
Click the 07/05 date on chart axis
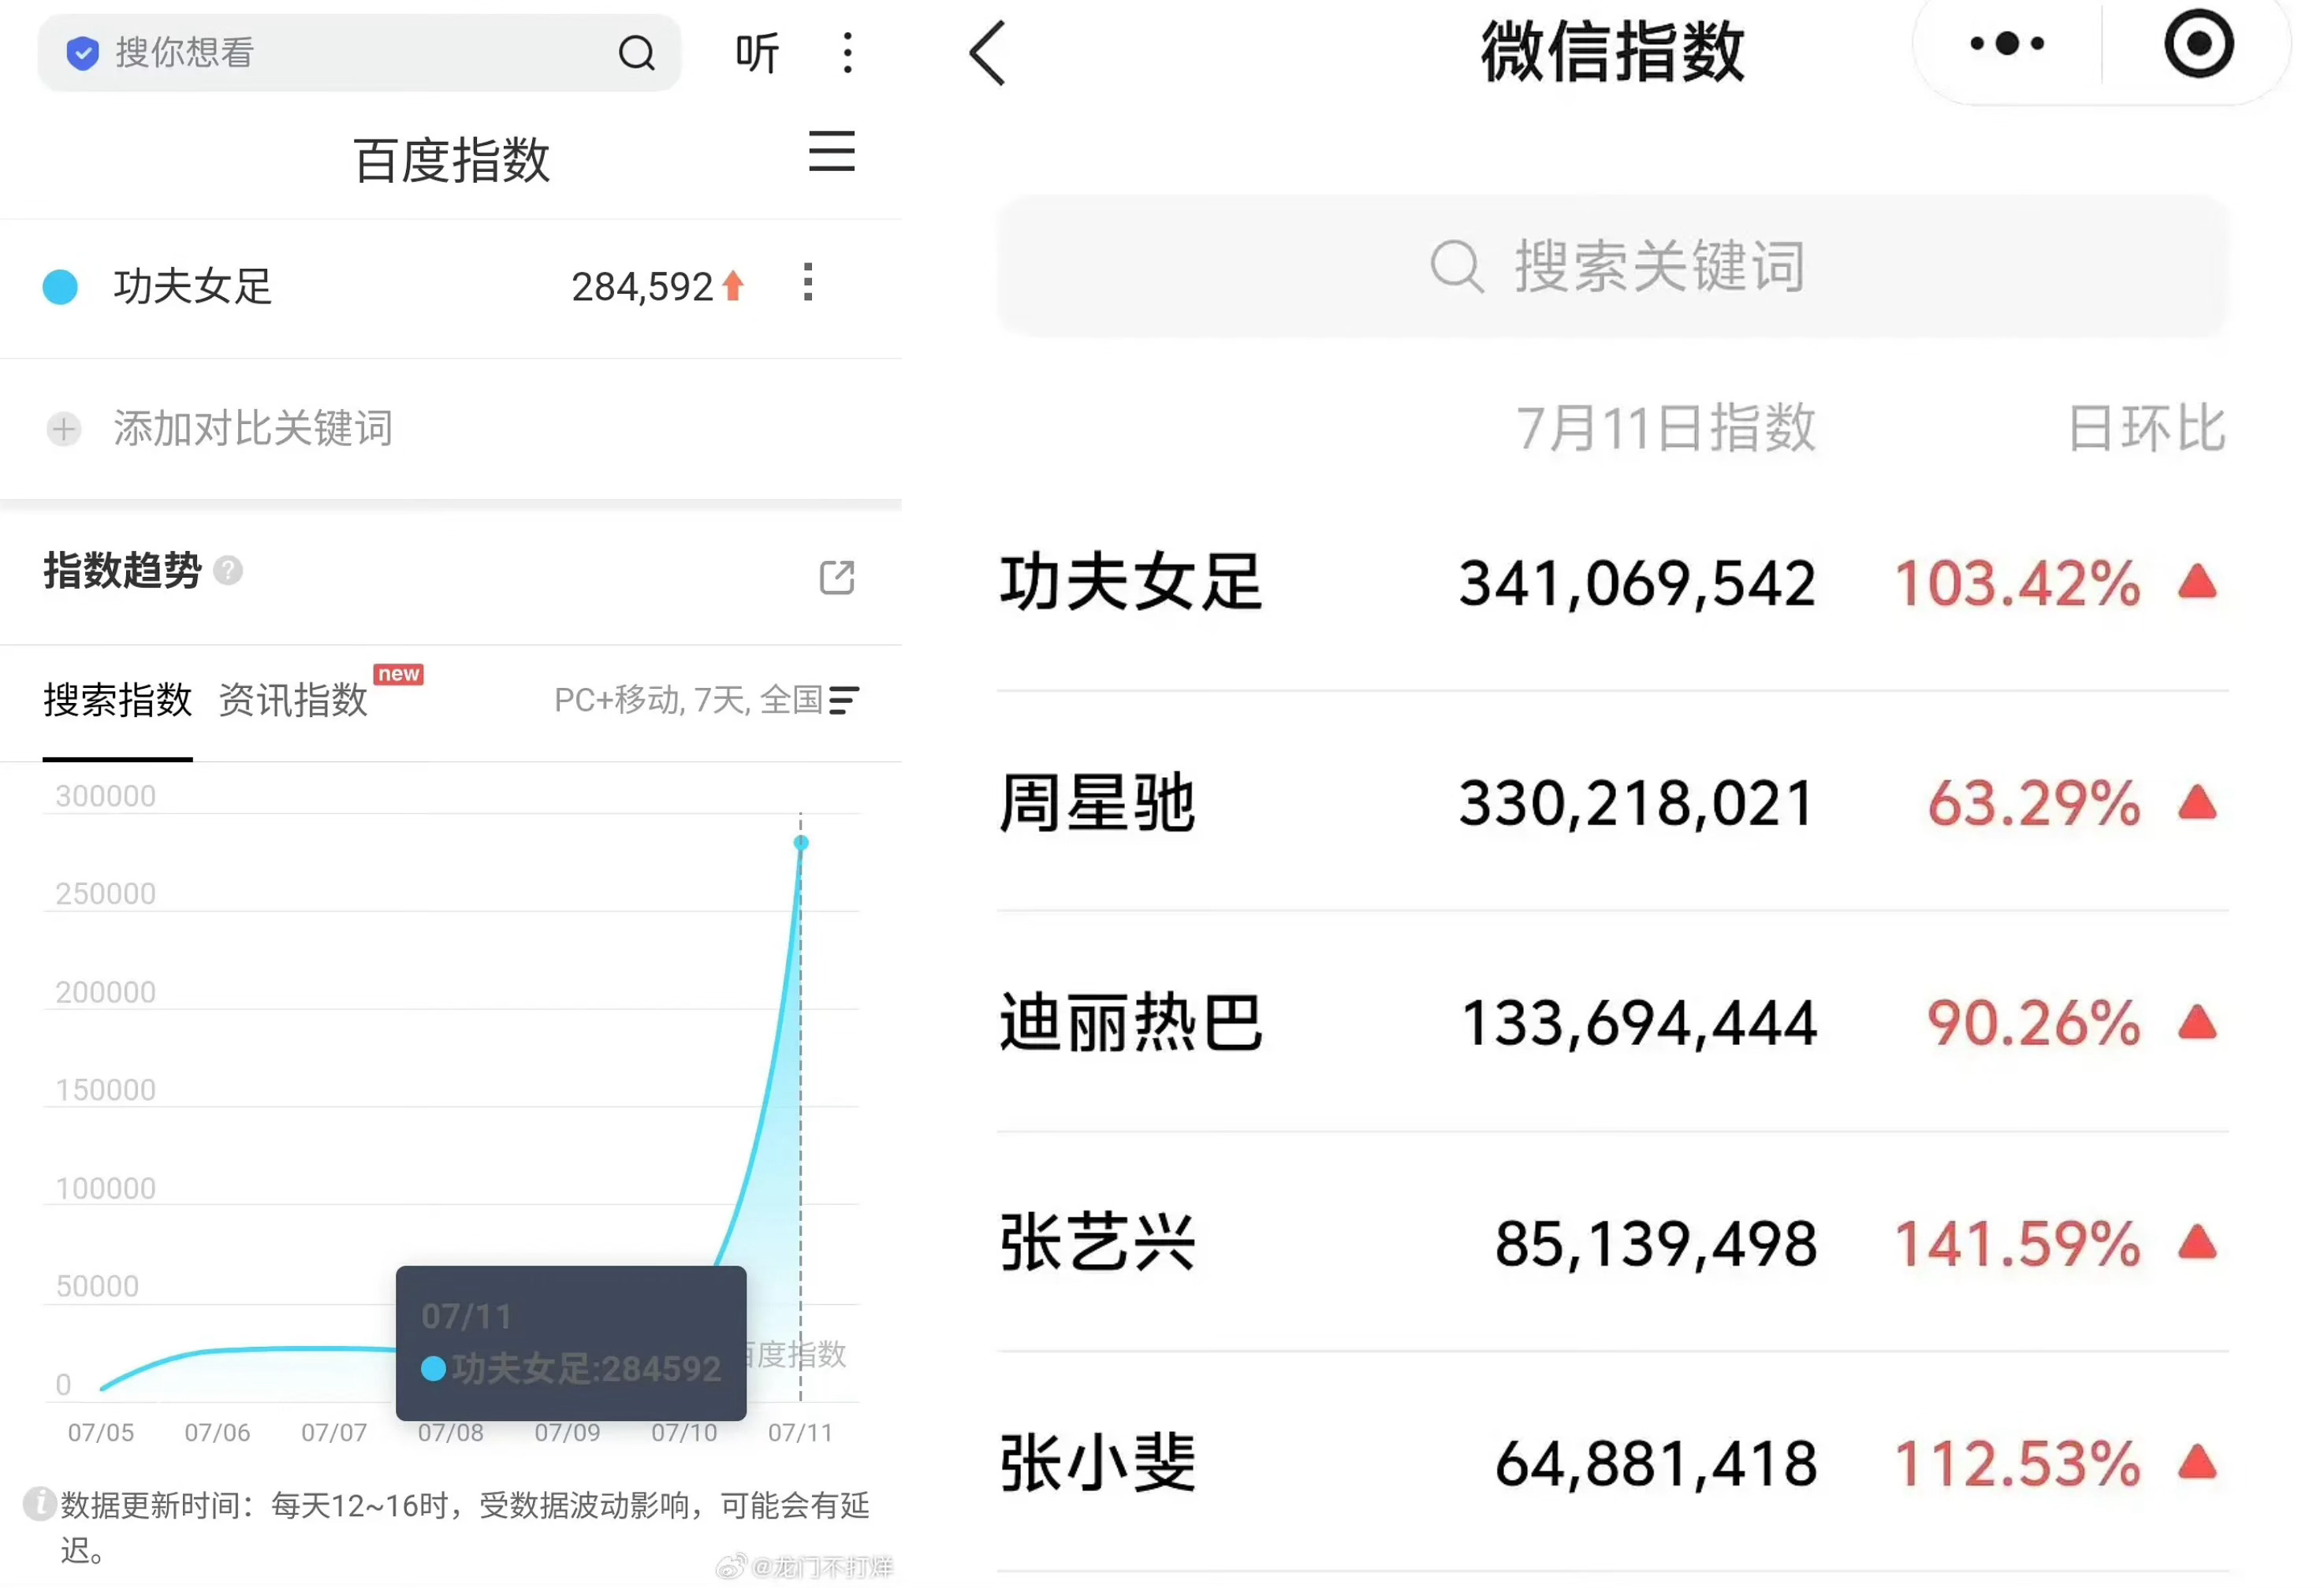click(x=101, y=1432)
